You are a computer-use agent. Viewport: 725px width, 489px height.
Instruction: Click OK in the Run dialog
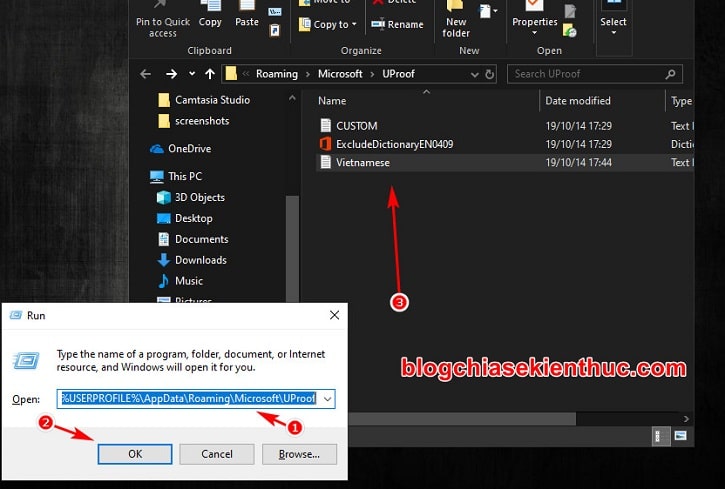click(x=135, y=454)
